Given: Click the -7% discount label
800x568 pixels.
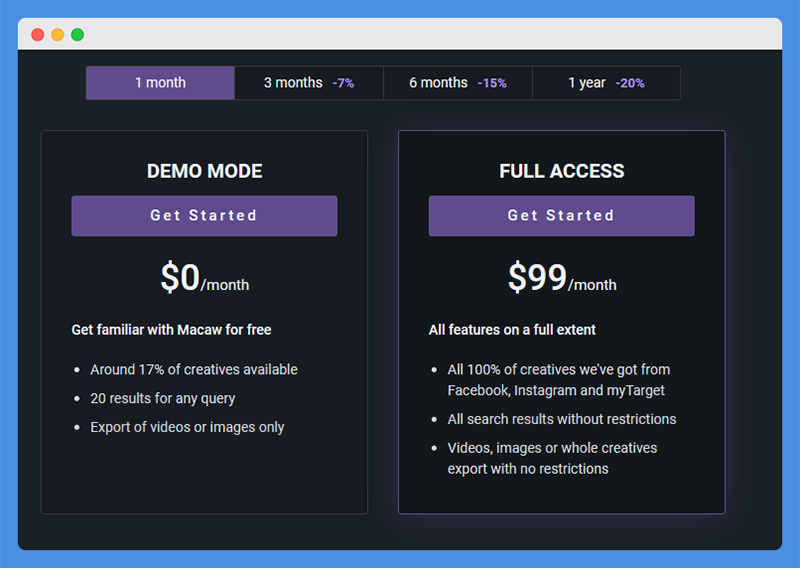Looking at the screenshot, I should click(343, 83).
